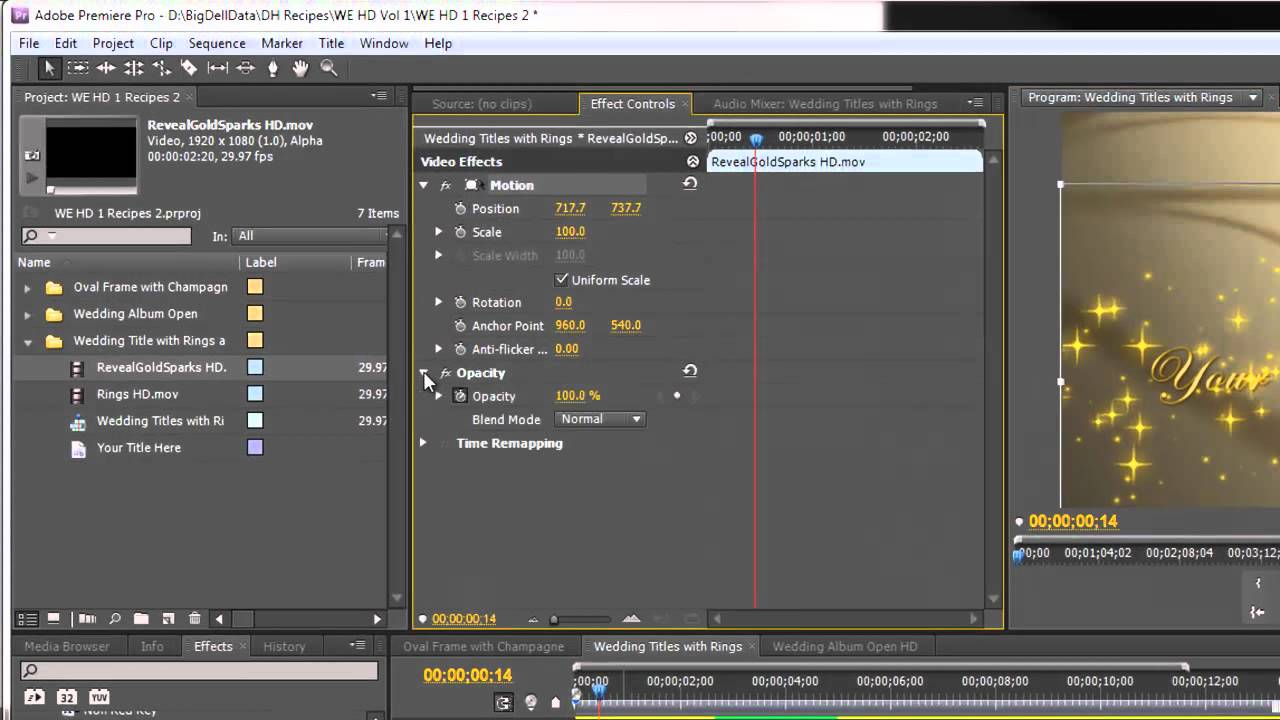Reset the Motion effect
Viewport: 1280px width, 720px height.
[x=690, y=184]
